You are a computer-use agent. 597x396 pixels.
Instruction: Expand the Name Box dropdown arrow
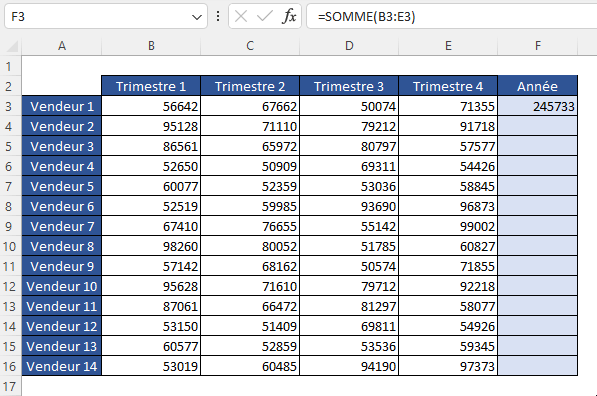(196, 17)
